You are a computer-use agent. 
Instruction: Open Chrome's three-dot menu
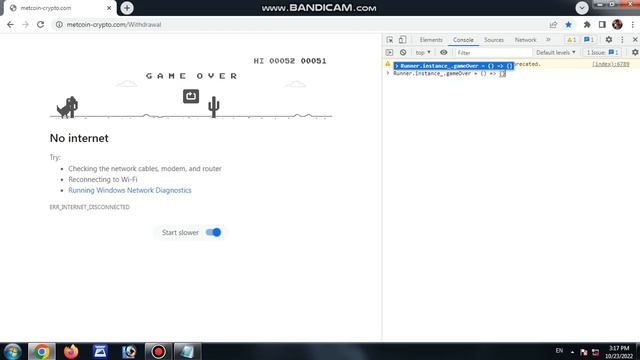pyautogui.click(x=632, y=24)
